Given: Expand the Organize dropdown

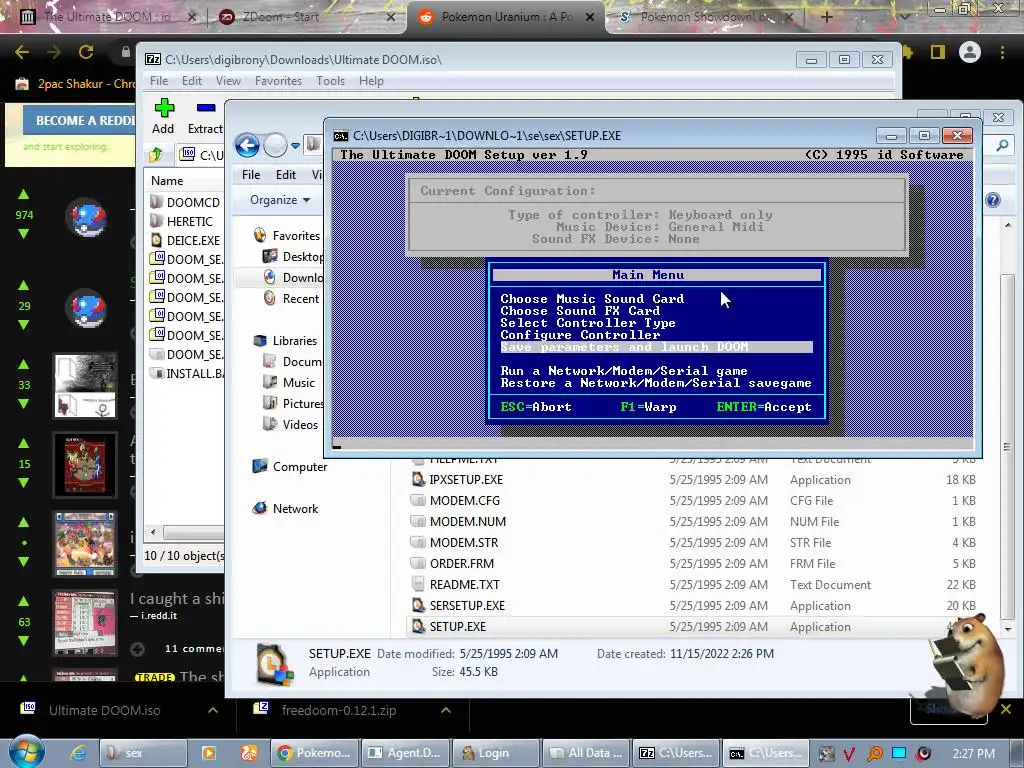Looking at the screenshot, I should (280, 200).
